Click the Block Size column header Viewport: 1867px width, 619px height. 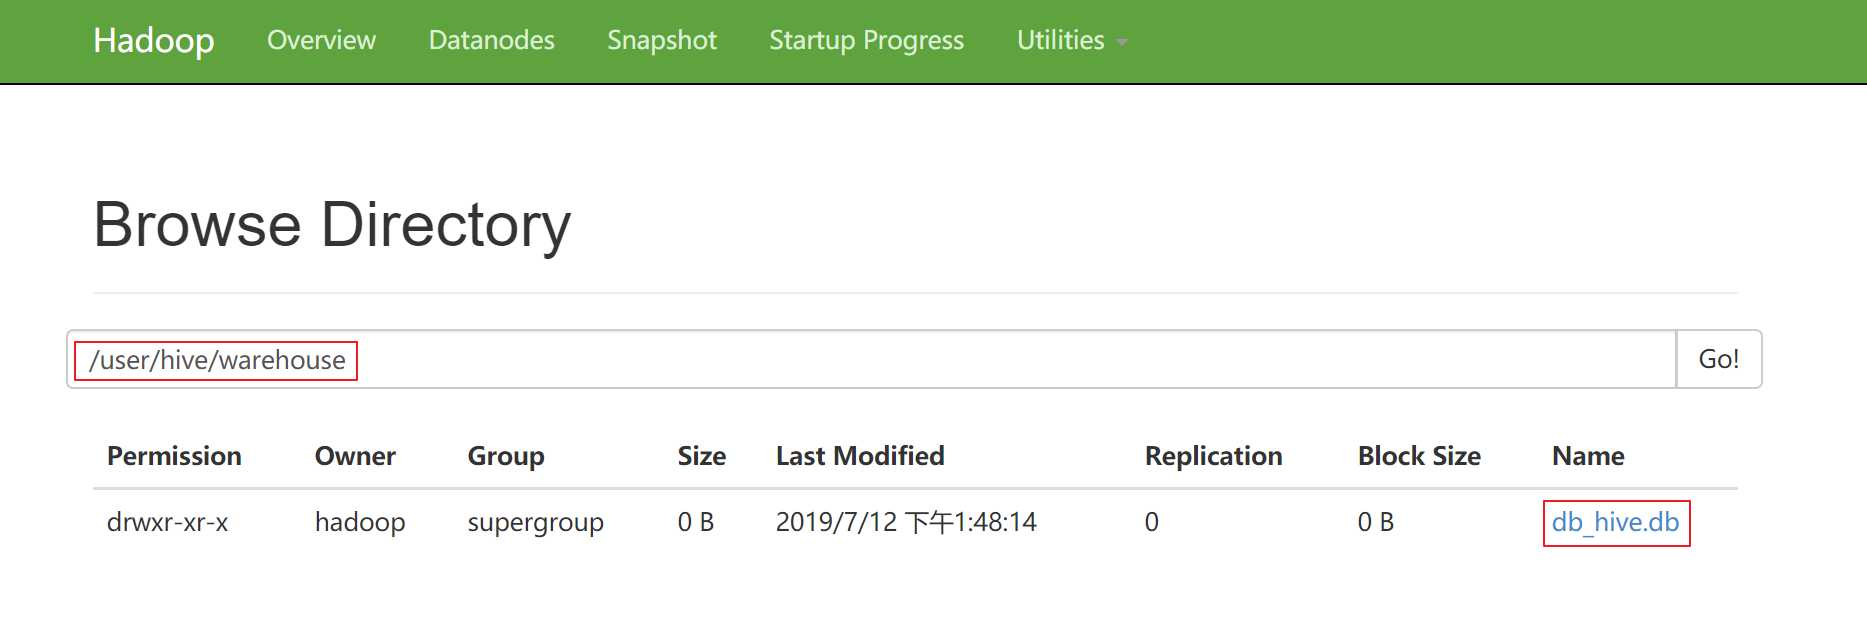(x=1419, y=456)
